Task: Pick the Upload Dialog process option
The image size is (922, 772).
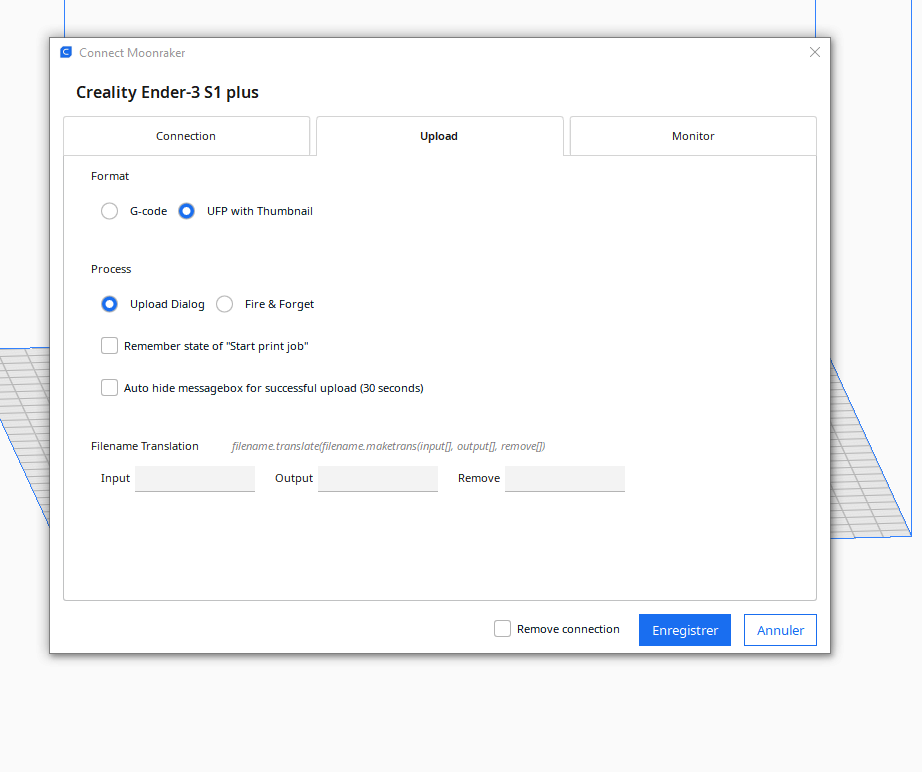Action: coord(110,304)
